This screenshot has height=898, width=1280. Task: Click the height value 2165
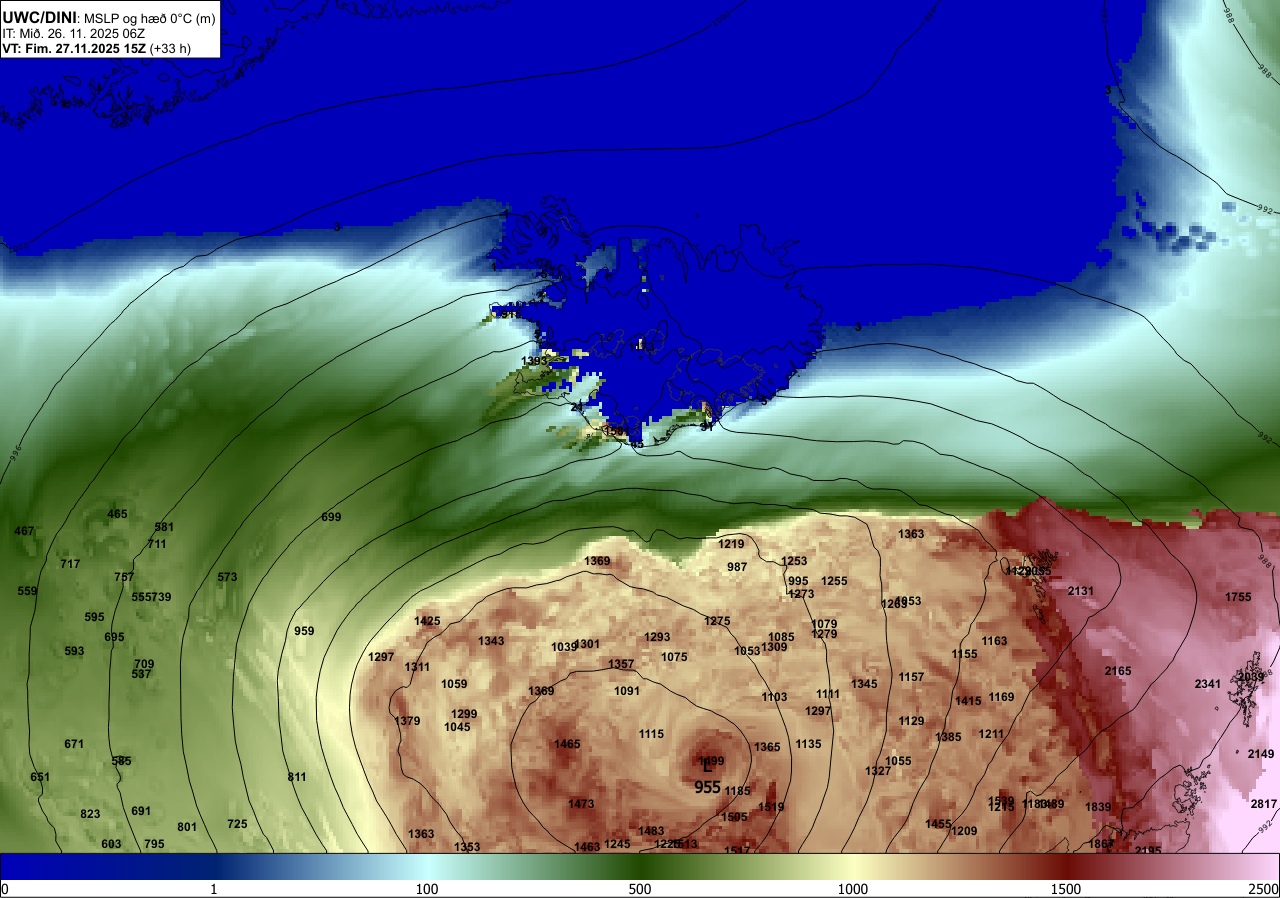point(1118,671)
